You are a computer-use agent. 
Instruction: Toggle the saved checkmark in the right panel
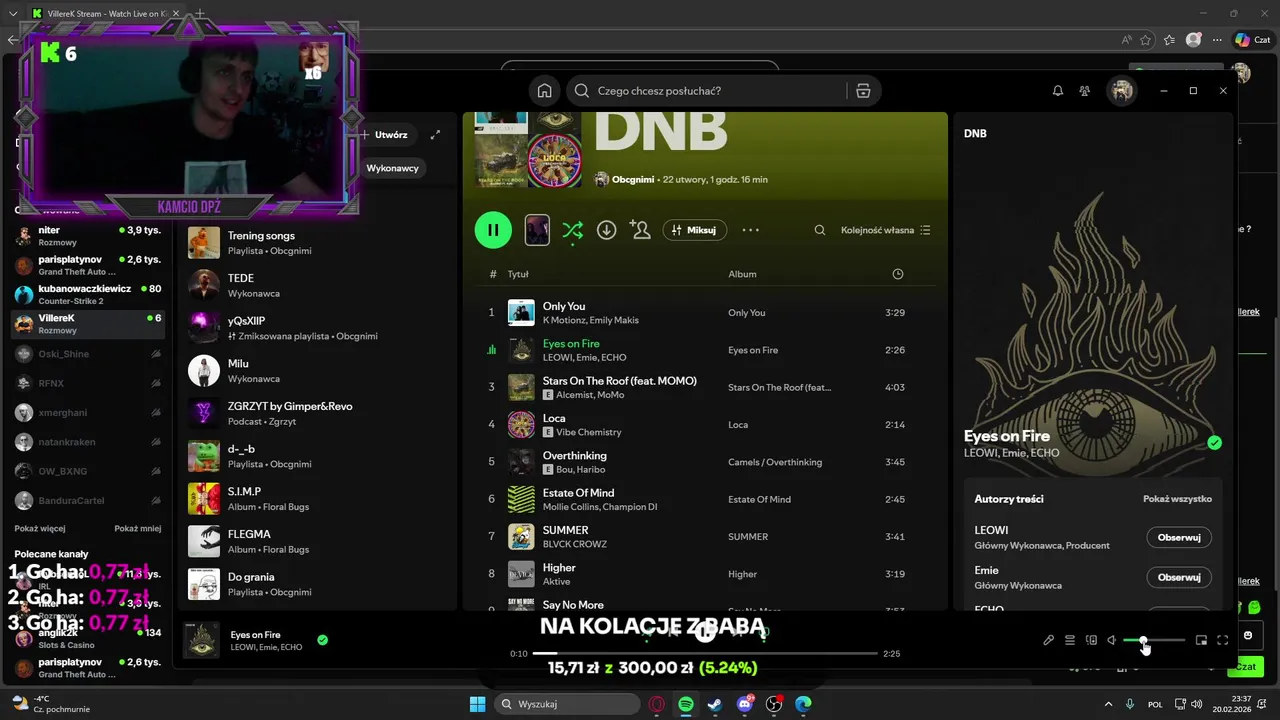tap(1214, 443)
